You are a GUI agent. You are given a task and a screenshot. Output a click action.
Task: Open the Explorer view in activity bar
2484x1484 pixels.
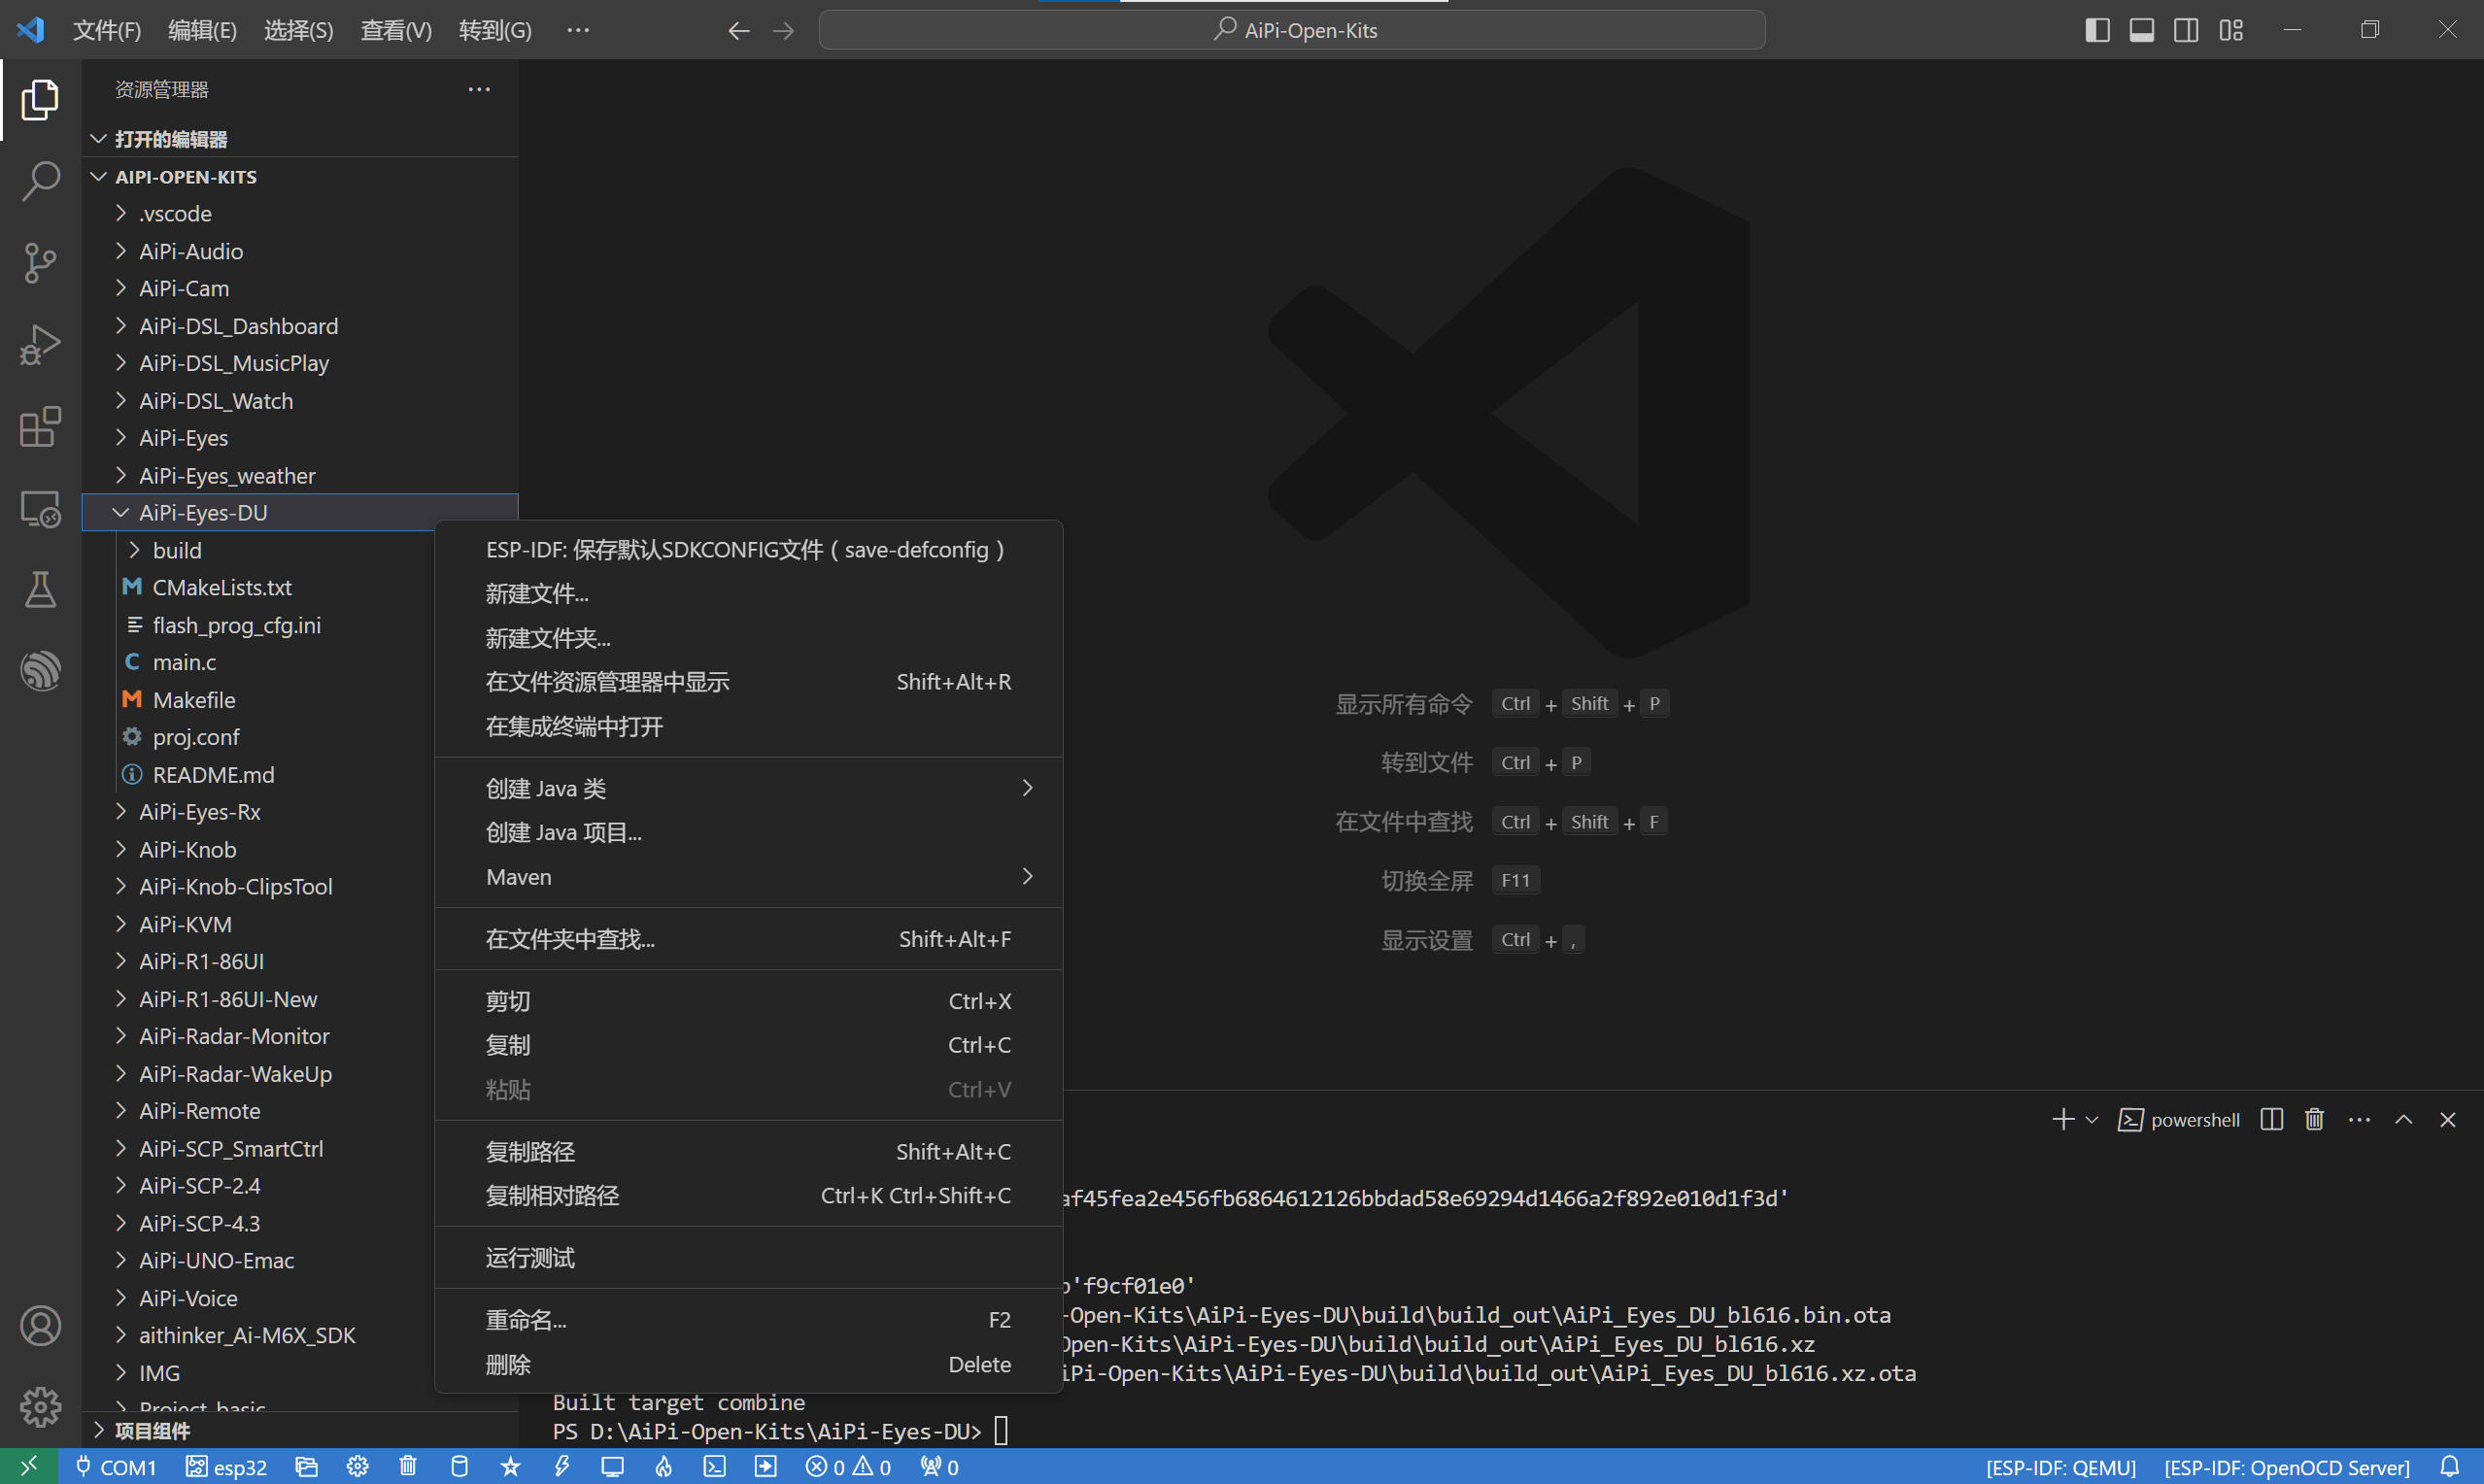(x=40, y=99)
